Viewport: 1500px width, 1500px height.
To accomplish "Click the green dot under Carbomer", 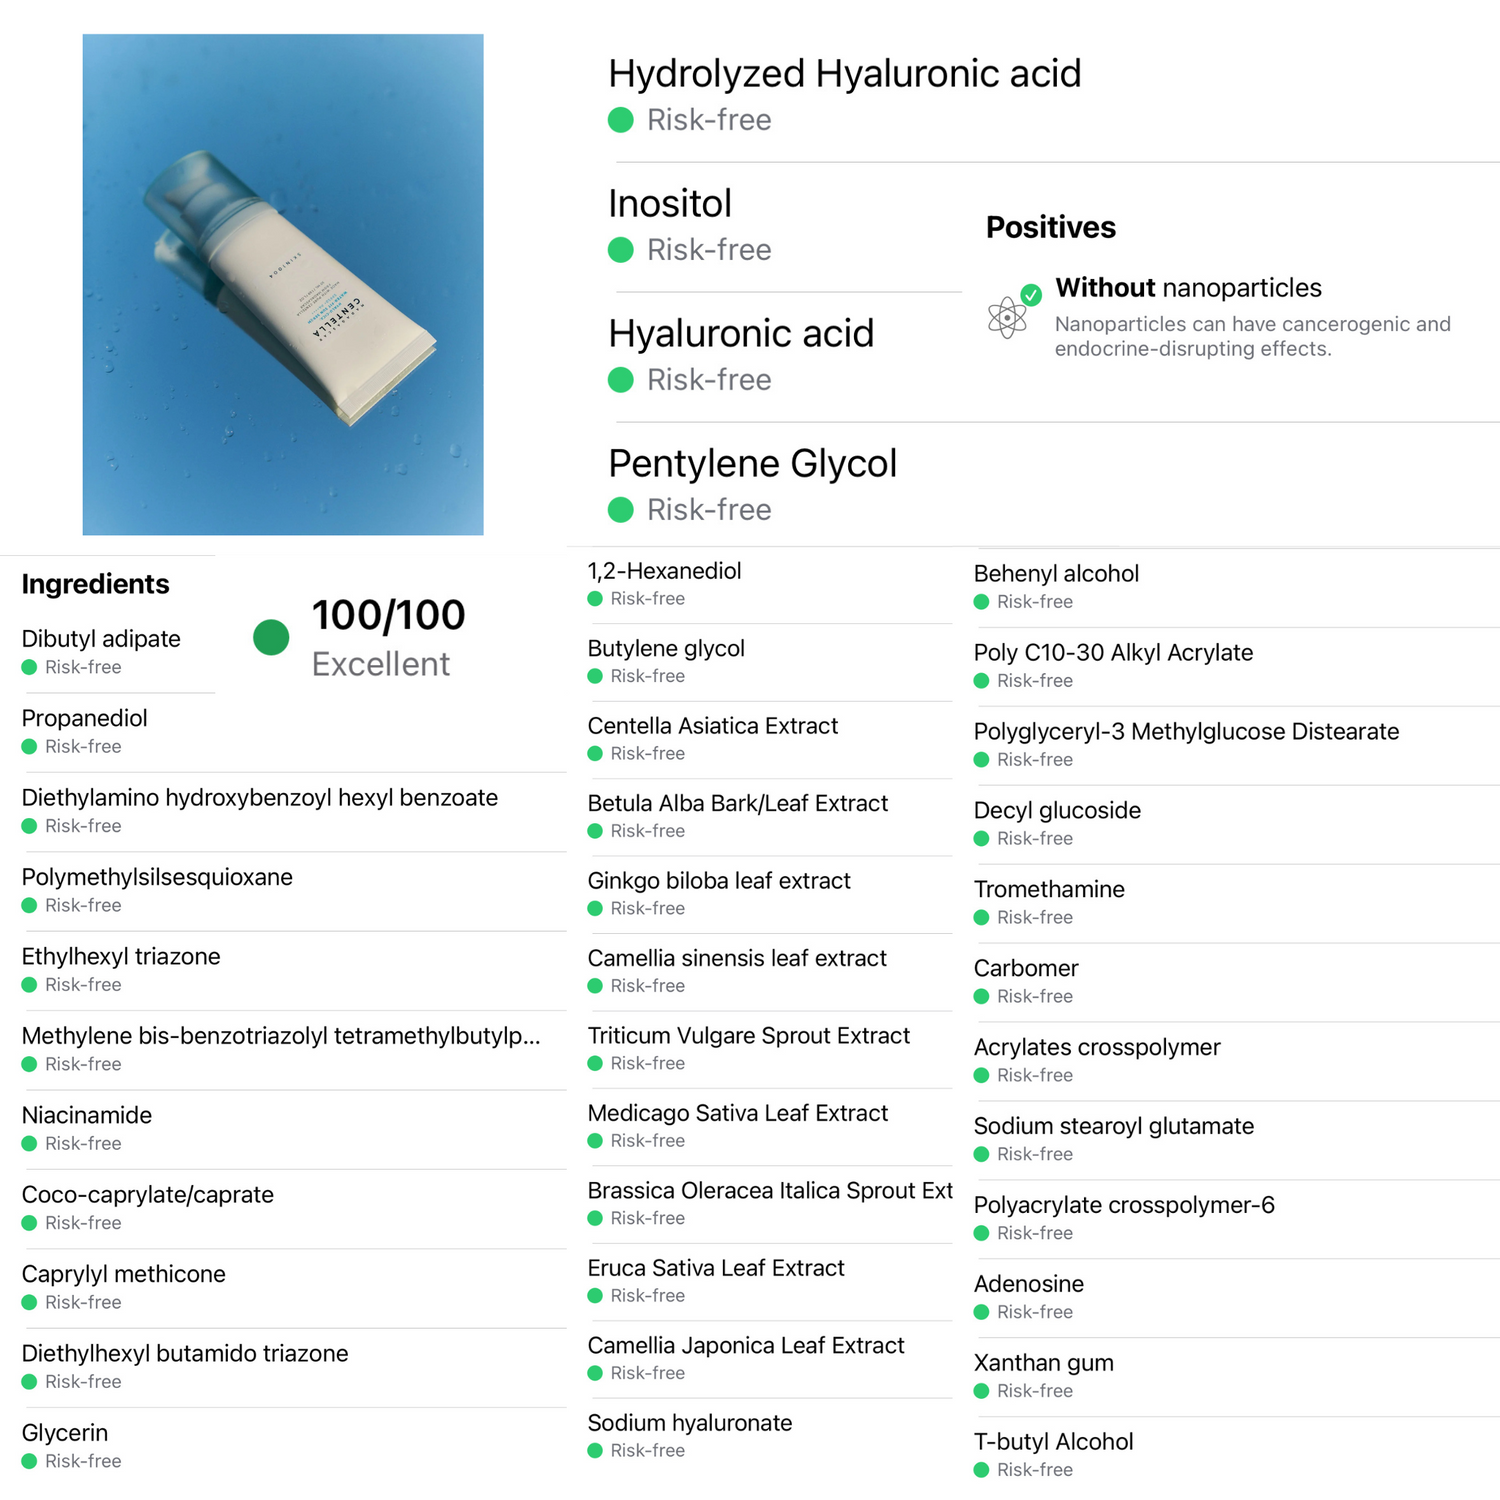I will click(x=982, y=997).
